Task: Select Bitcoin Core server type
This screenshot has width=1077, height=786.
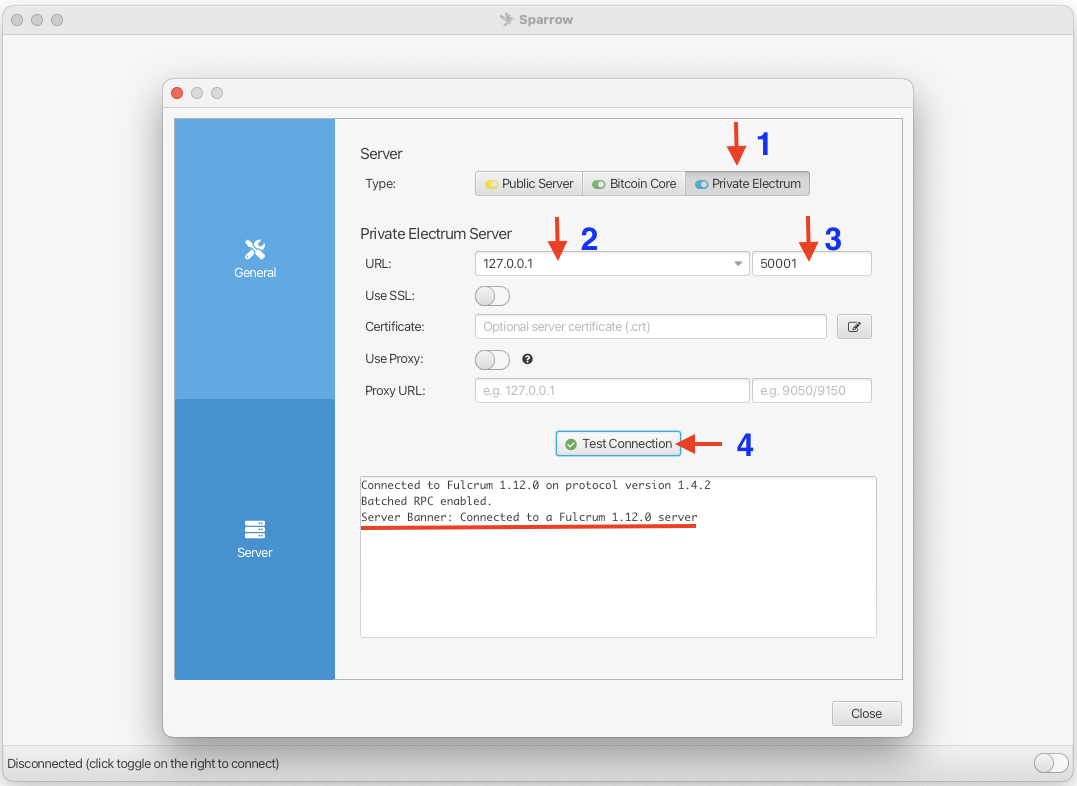Action: pyautogui.click(x=634, y=183)
